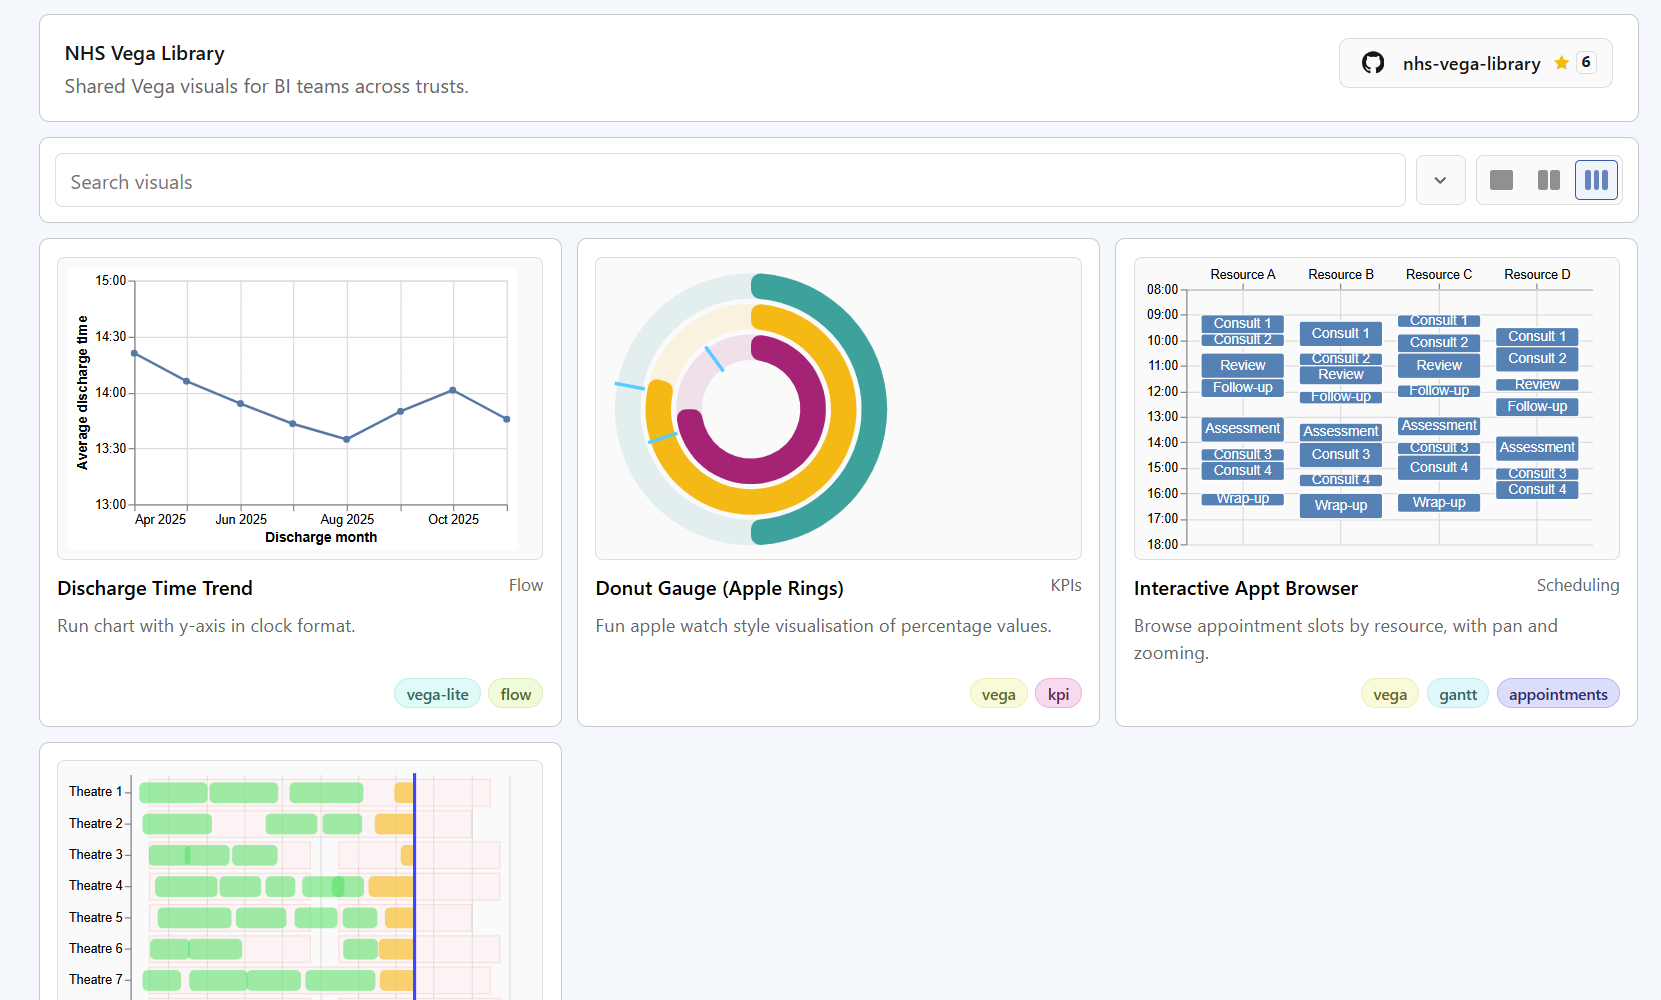The image size is (1661, 1000).
Task: Click the Fun apple watch style description
Action: (823, 626)
